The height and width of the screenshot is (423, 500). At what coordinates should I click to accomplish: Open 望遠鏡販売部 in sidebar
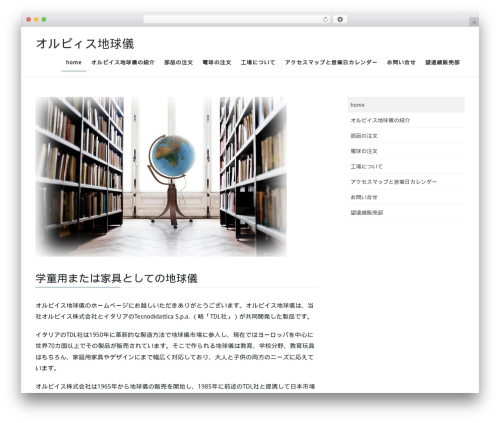coord(406,212)
